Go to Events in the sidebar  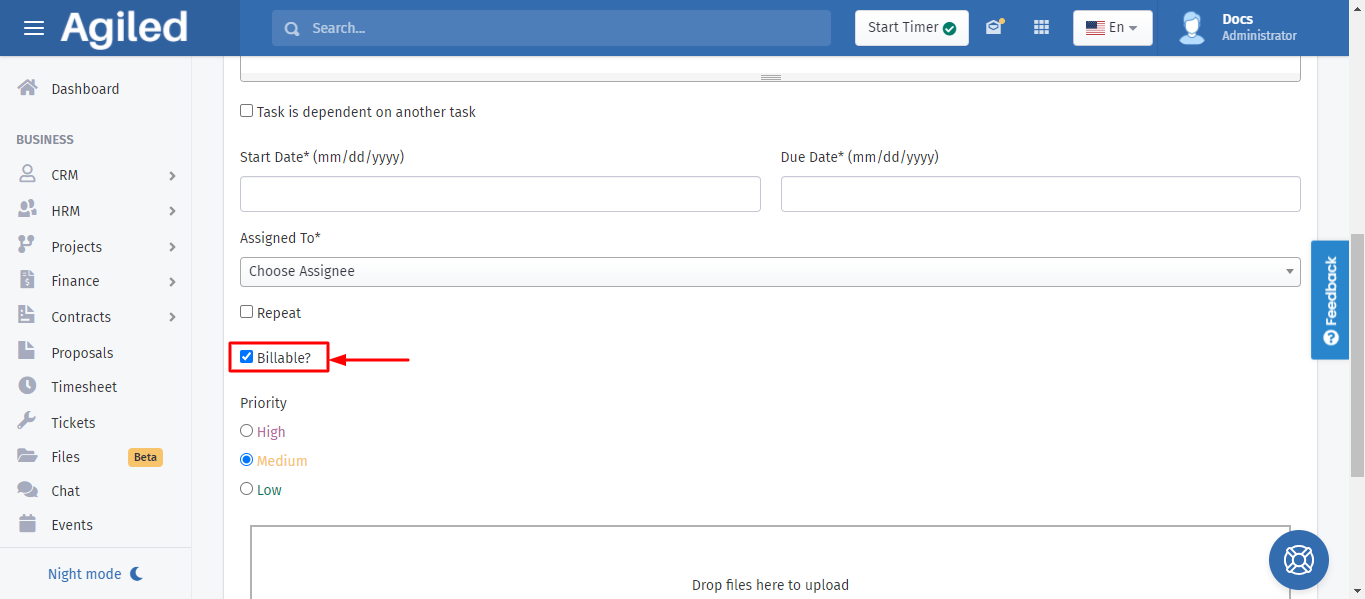coord(72,525)
